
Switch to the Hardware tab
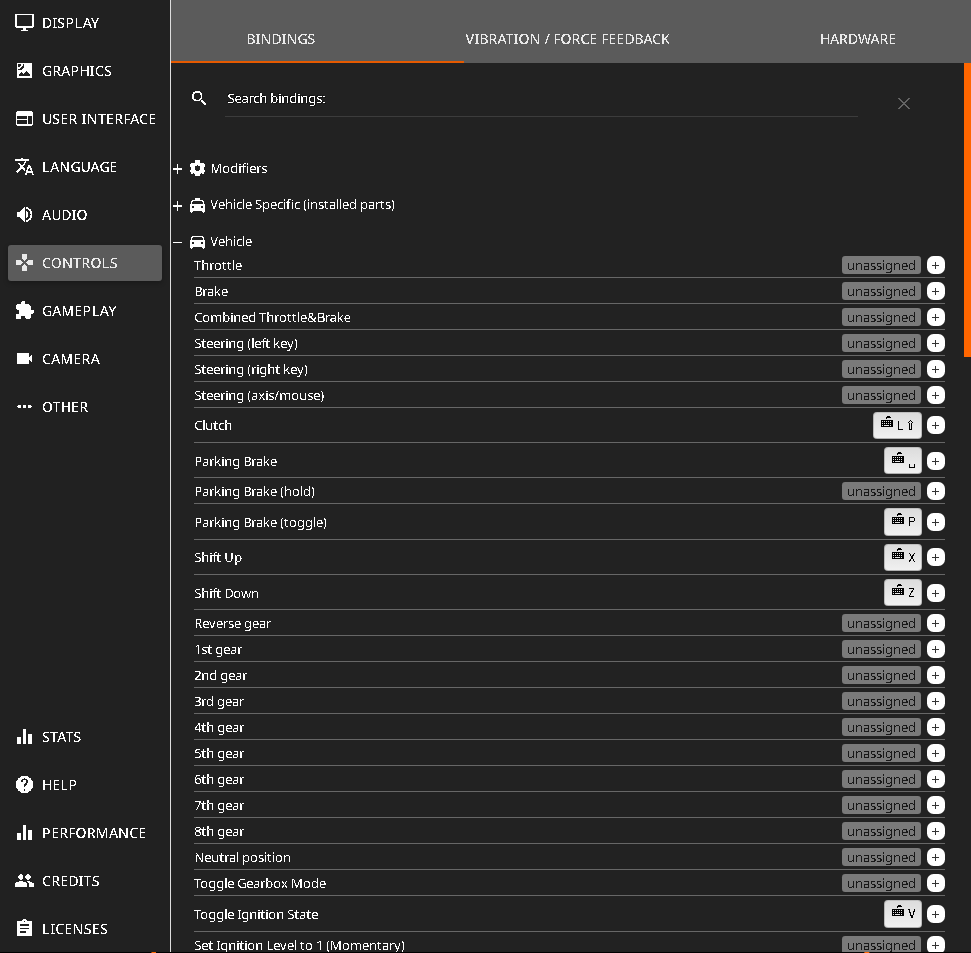[857, 39]
